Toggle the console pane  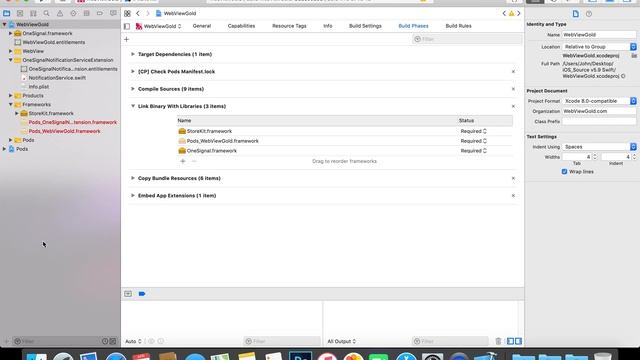pos(518,341)
